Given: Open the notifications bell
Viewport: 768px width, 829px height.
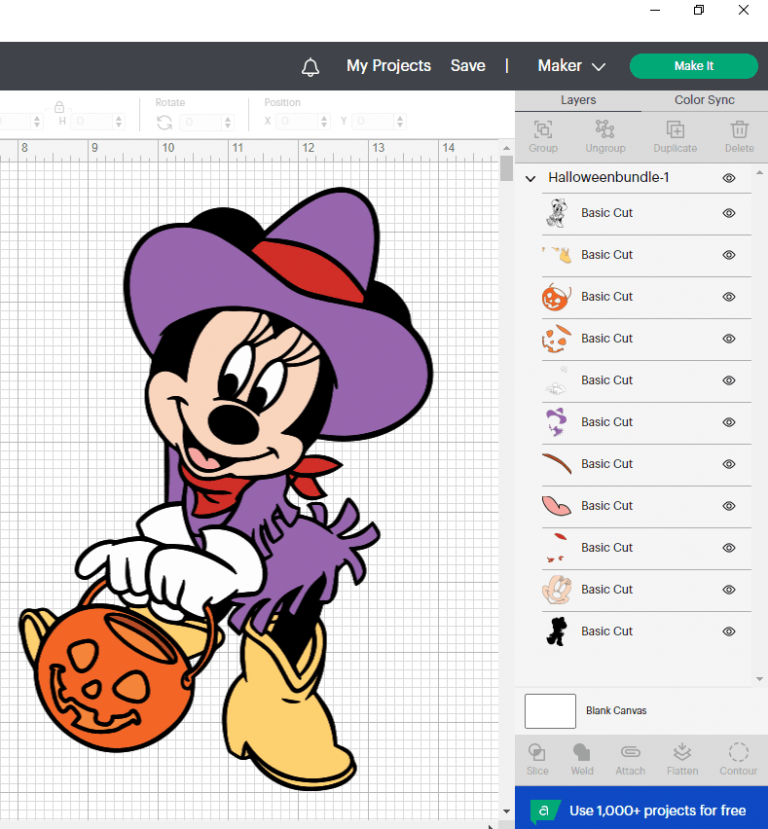Looking at the screenshot, I should click(310, 67).
